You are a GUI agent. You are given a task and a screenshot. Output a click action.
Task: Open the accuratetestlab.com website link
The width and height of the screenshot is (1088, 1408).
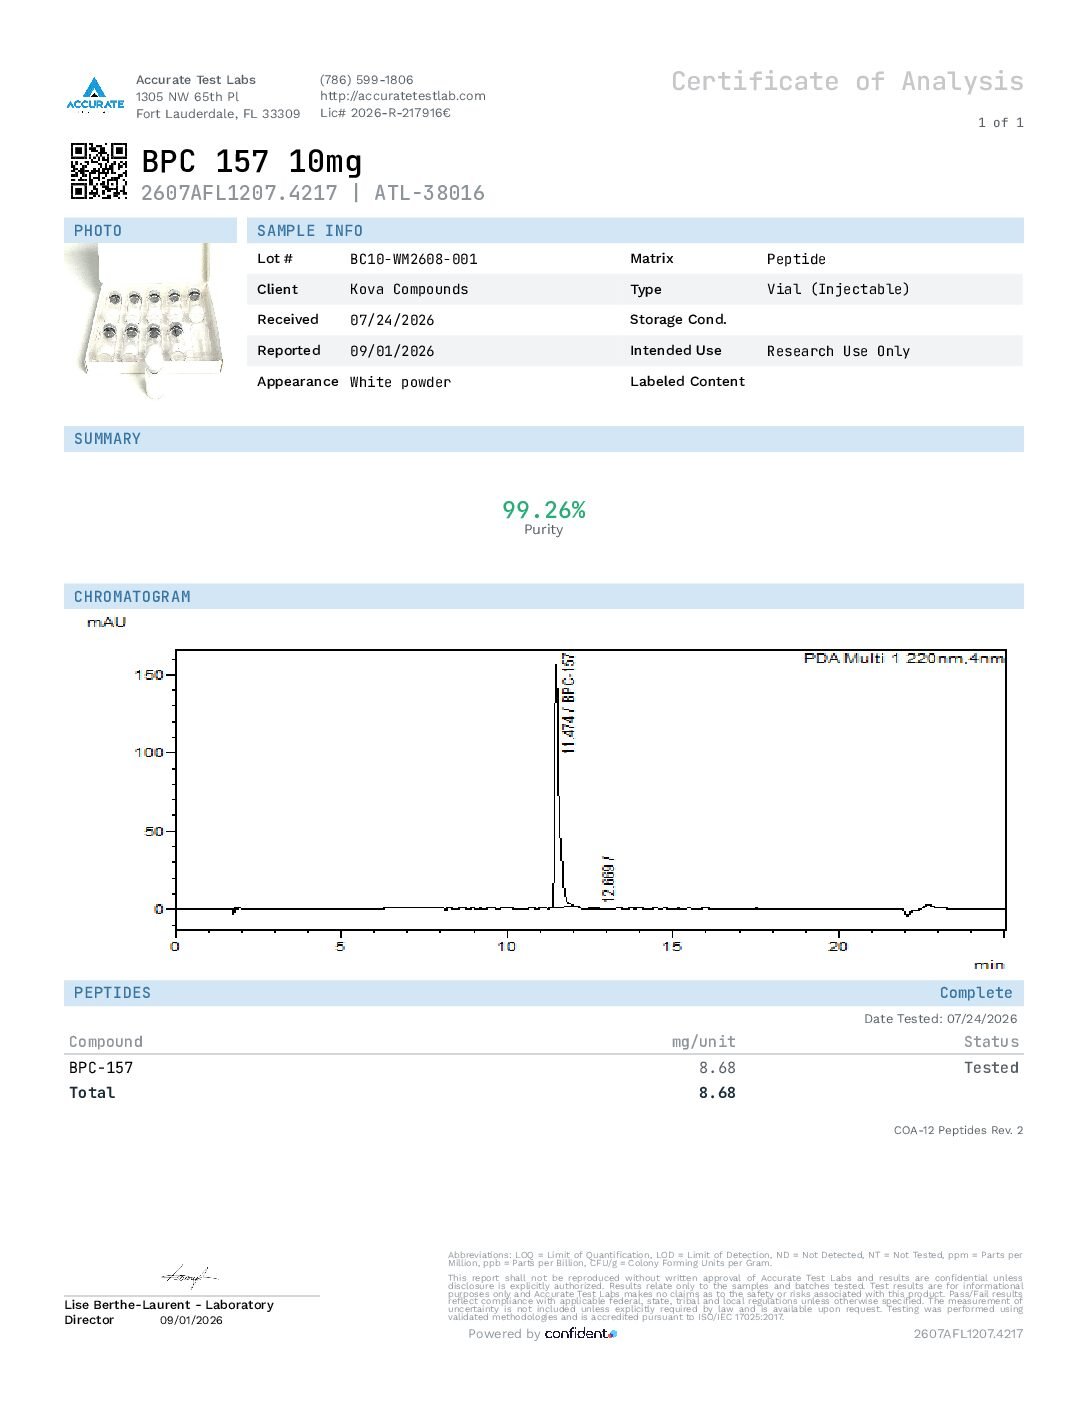[403, 96]
